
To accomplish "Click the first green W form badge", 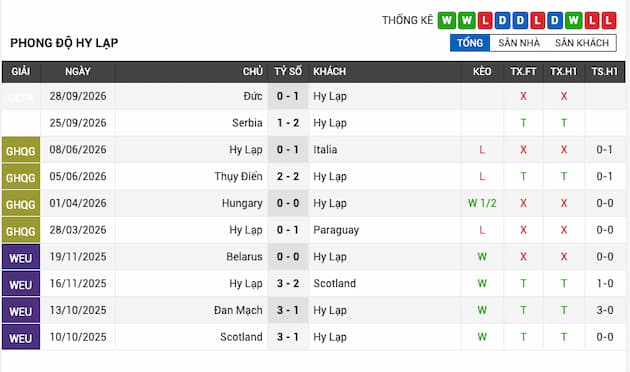I will tap(447, 20).
